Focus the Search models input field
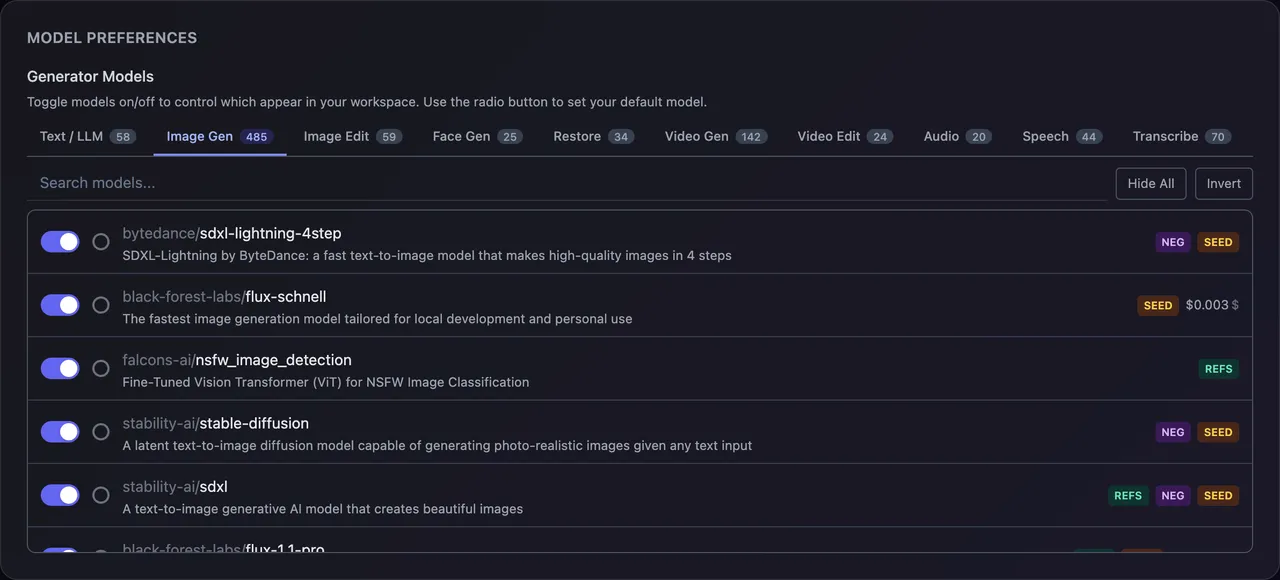This screenshot has height=580, width=1280. pos(567,183)
